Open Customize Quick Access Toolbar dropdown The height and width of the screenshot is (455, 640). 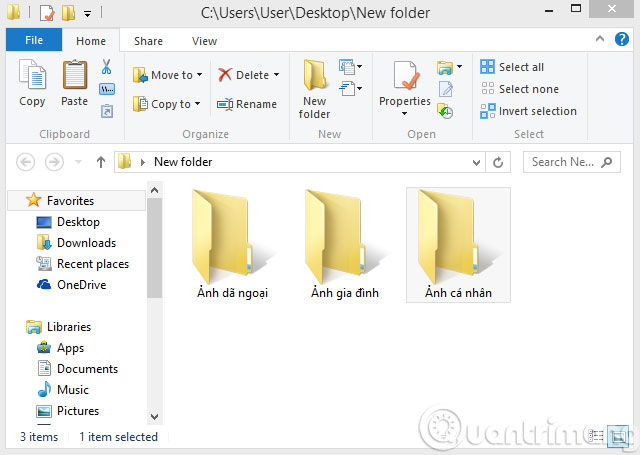coord(87,13)
